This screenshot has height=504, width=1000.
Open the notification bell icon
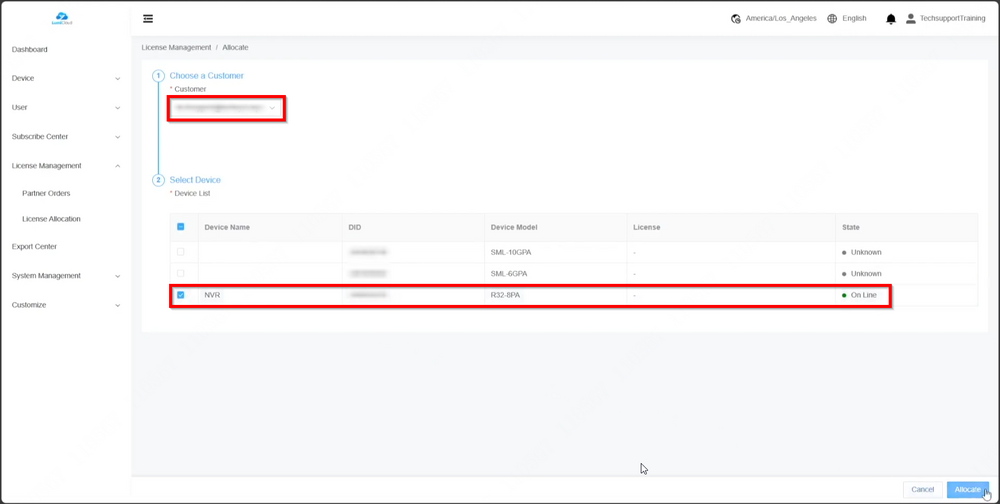click(x=891, y=19)
